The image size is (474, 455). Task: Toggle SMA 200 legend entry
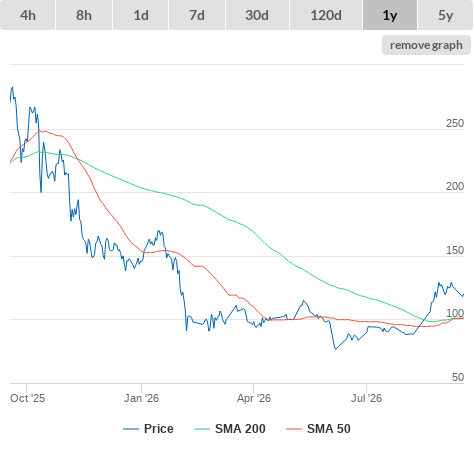coord(240,429)
